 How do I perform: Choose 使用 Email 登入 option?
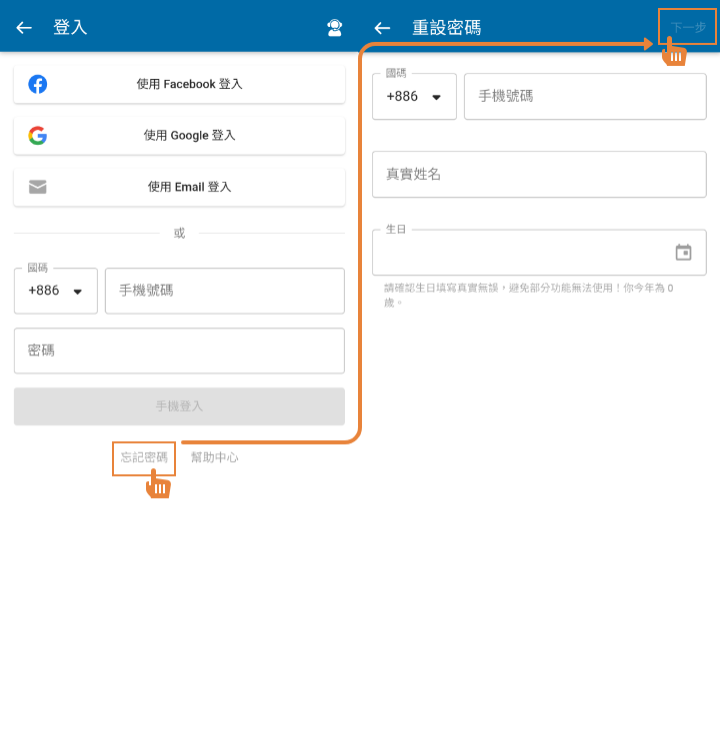(179, 187)
